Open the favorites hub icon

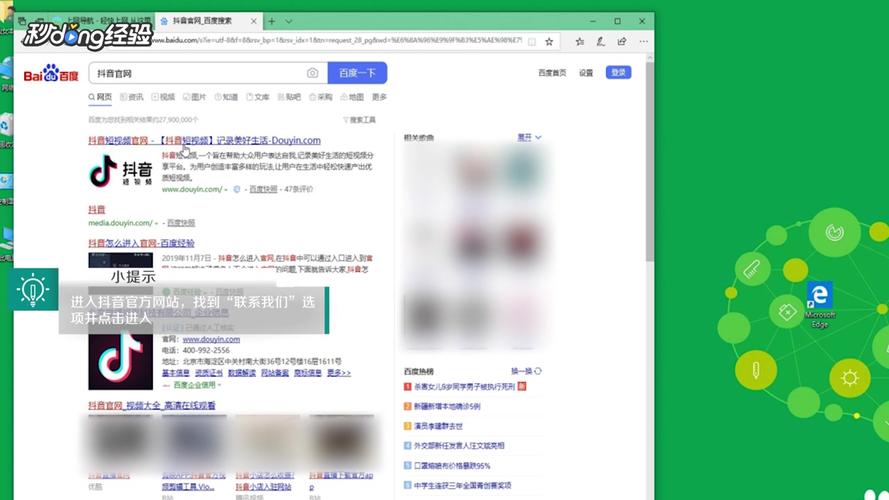click(x=579, y=41)
